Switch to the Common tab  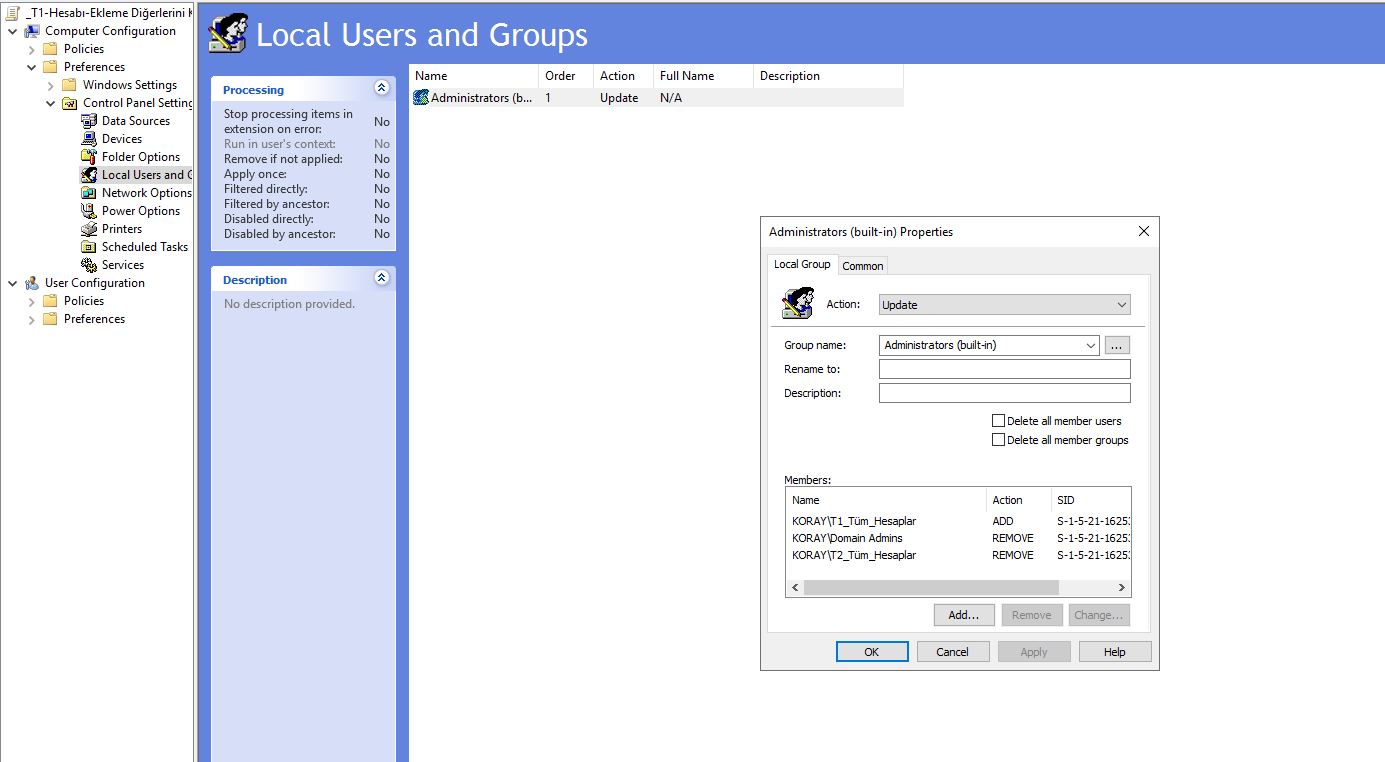click(x=862, y=265)
